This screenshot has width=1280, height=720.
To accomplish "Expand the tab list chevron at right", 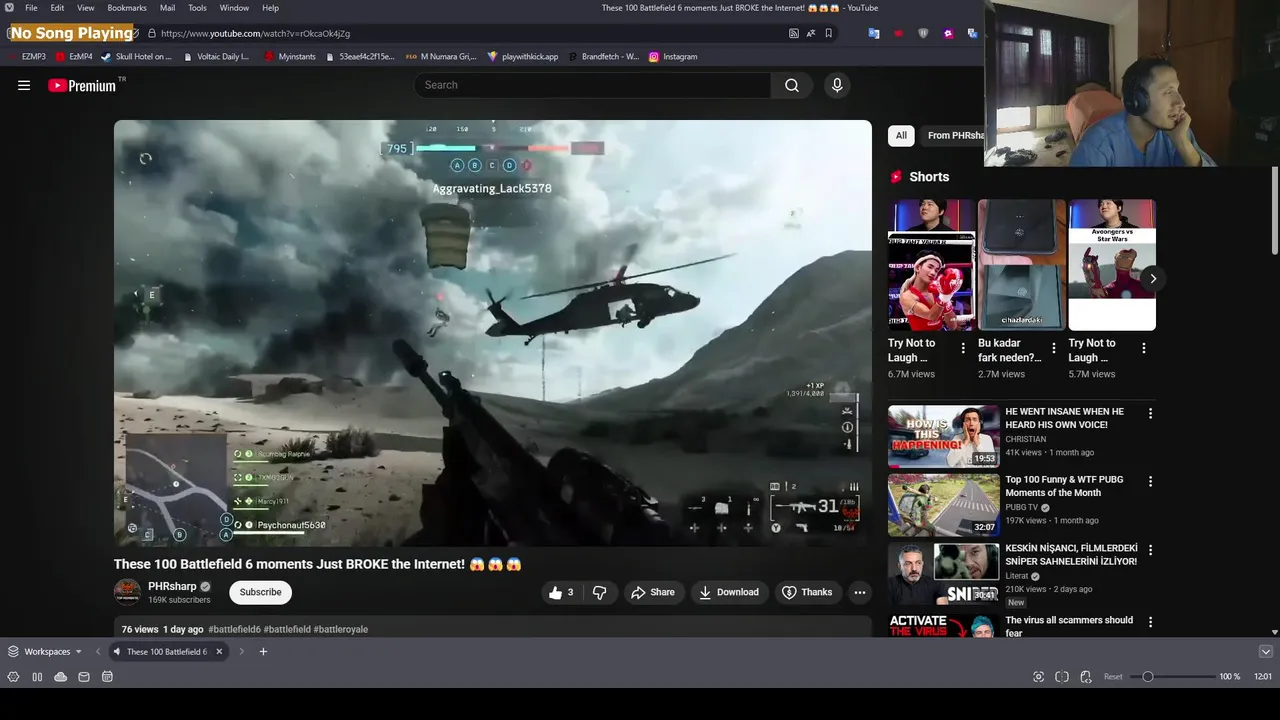I will [1265, 652].
